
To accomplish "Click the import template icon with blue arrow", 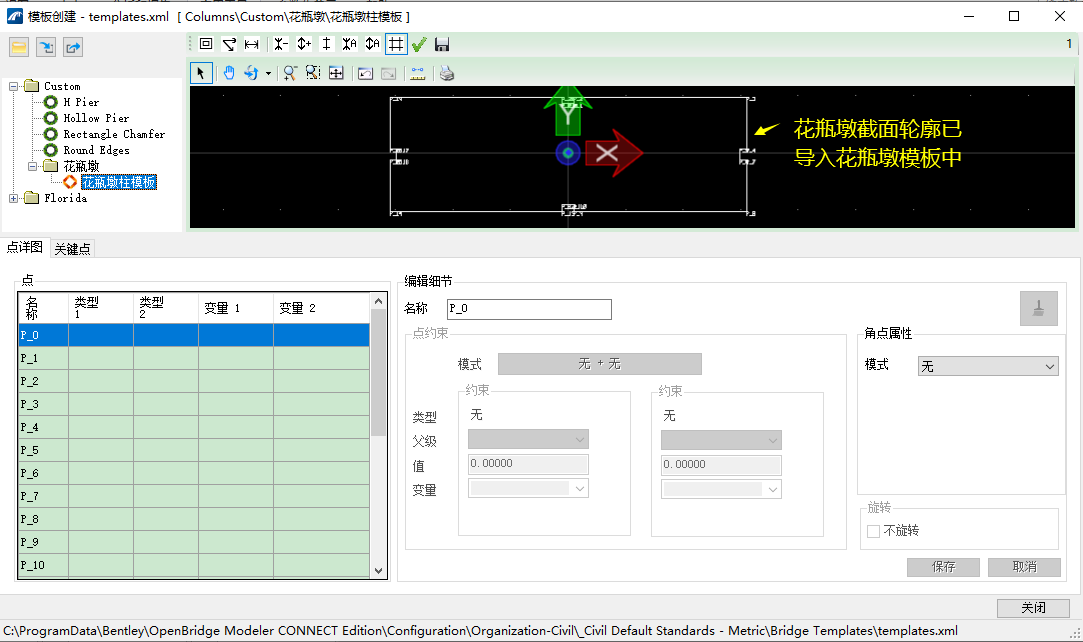I will pyautogui.click(x=46, y=47).
